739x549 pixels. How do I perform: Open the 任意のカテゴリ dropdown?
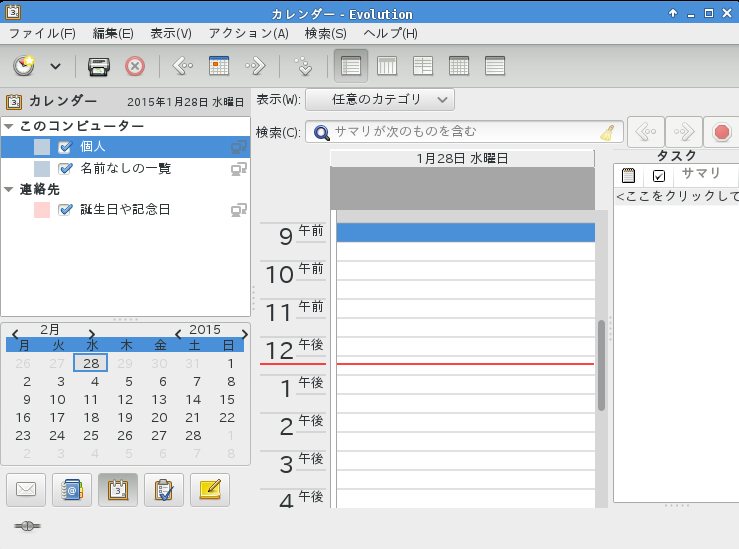pyautogui.click(x=380, y=100)
